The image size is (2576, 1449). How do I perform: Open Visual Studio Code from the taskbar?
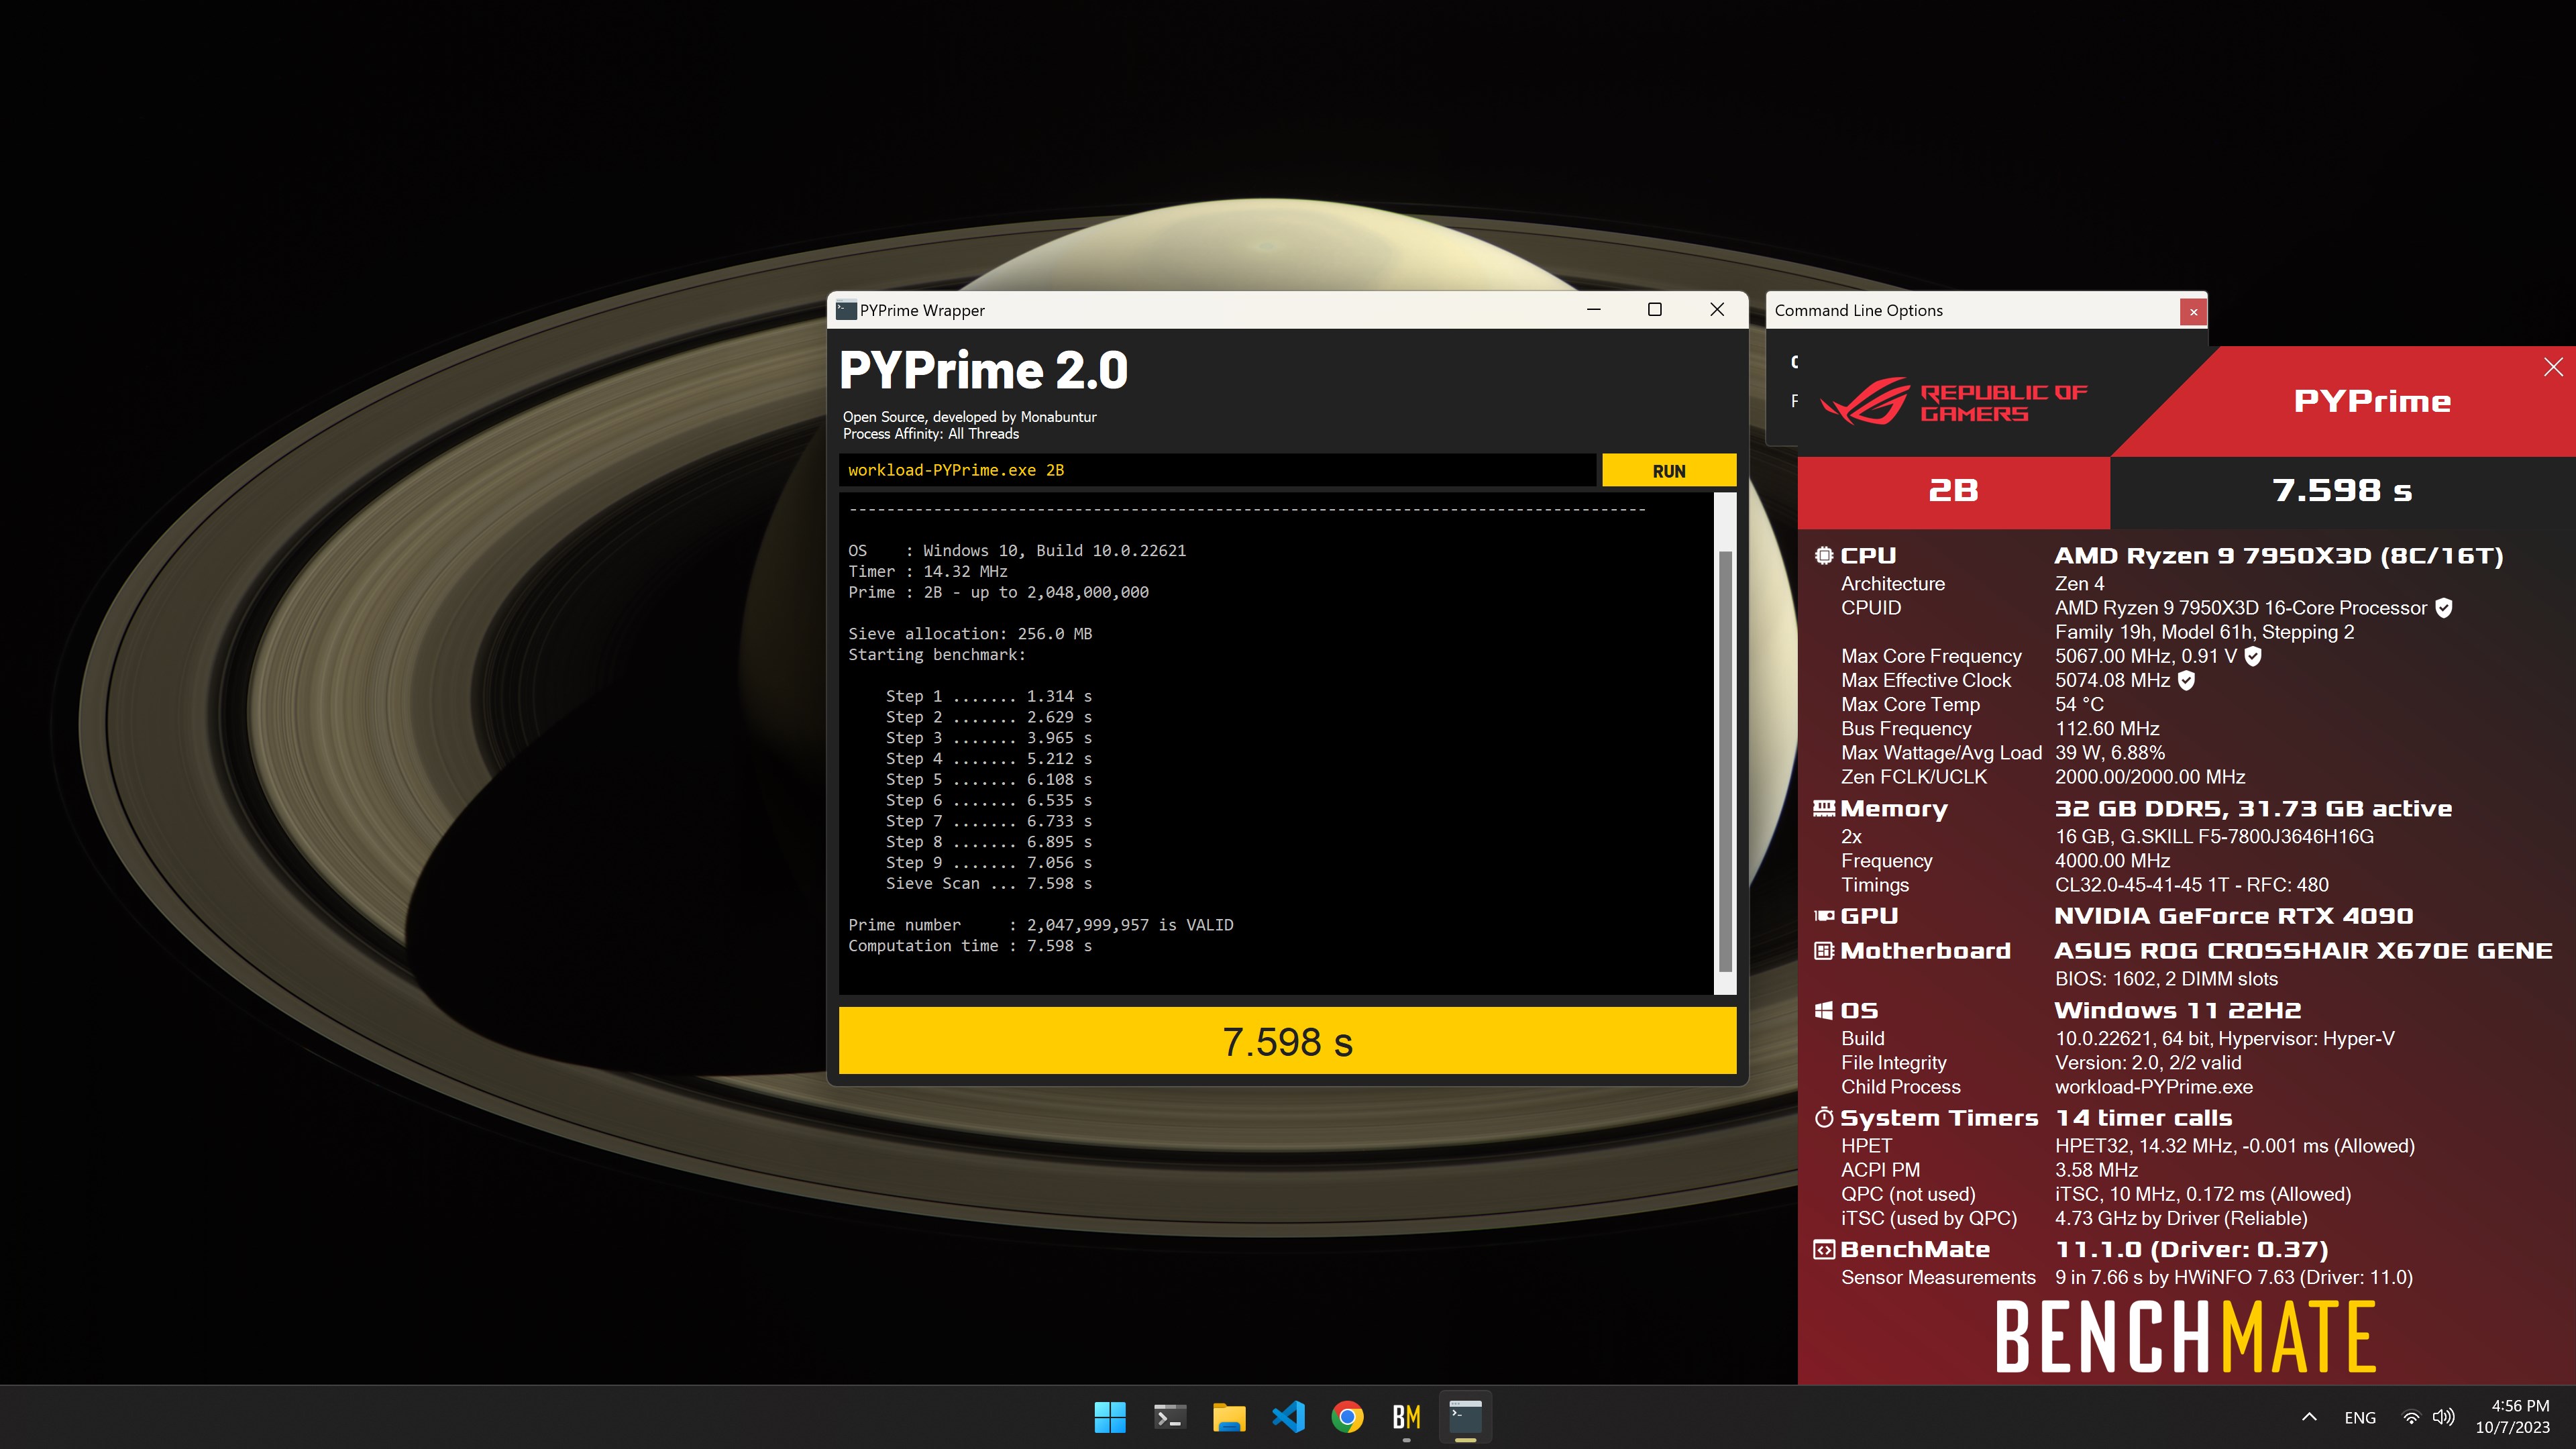(1288, 1417)
